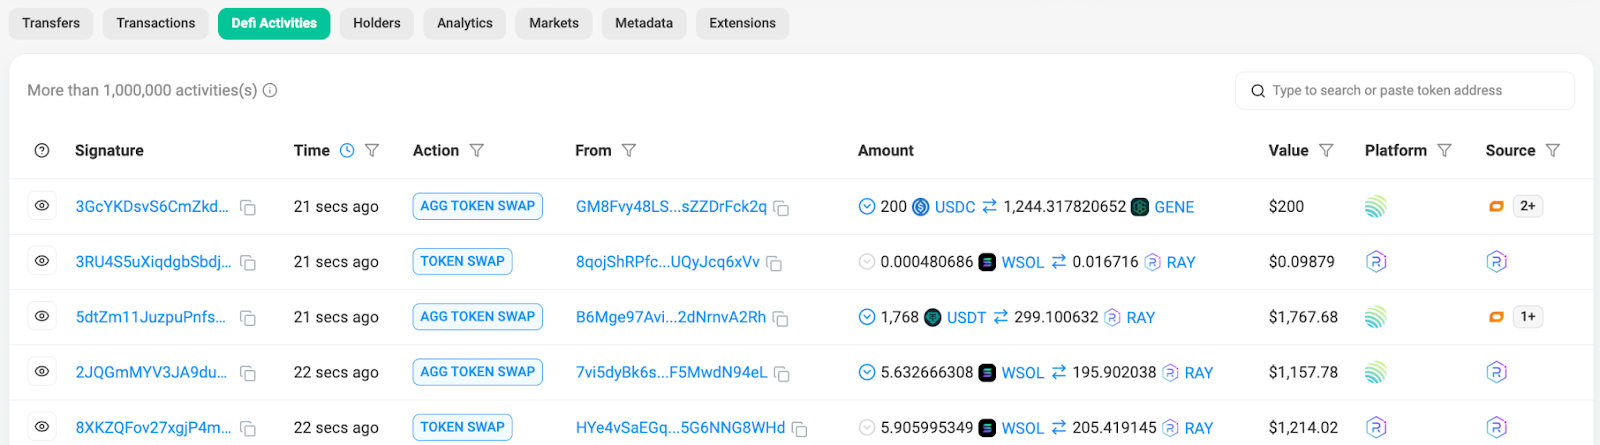Click the clock icon beside Time header
The height and width of the screenshot is (445, 1600).
pos(347,151)
